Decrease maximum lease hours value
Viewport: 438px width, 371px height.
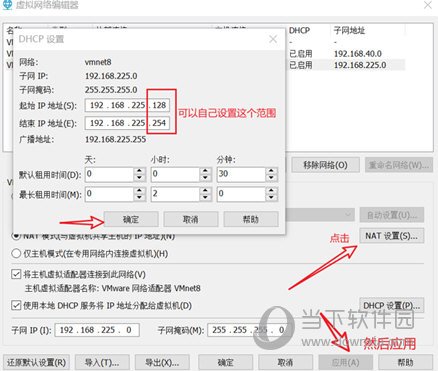coord(205,198)
